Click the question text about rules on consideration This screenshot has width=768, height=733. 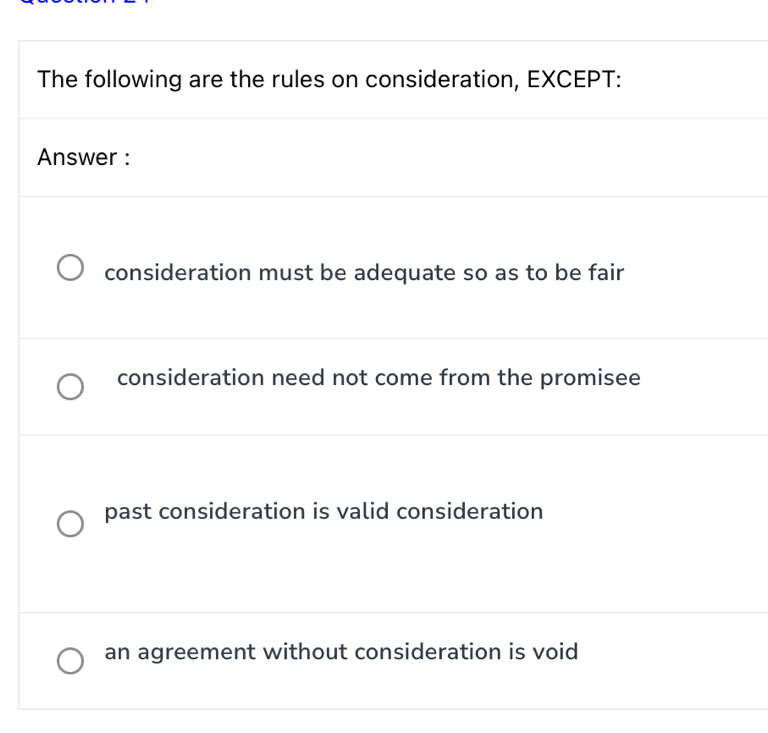(329, 80)
